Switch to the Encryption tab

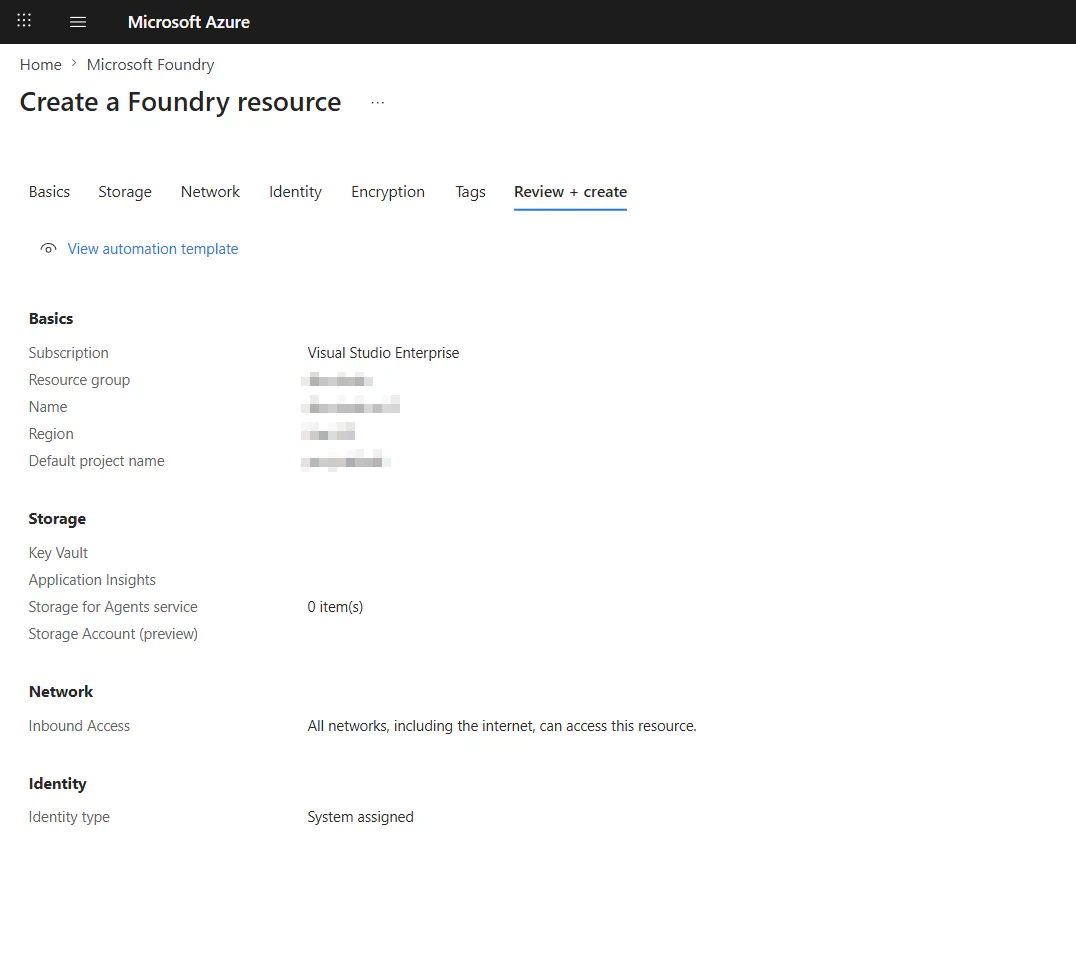pyautogui.click(x=388, y=192)
